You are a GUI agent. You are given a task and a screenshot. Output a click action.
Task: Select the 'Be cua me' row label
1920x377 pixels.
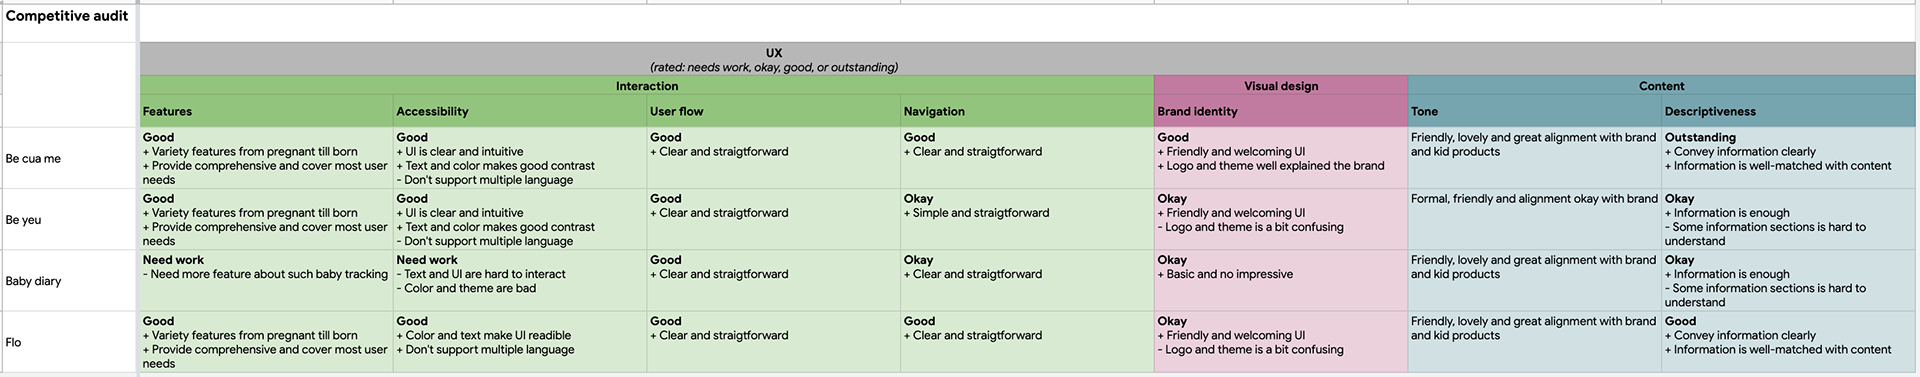click(x=69, y=158)
